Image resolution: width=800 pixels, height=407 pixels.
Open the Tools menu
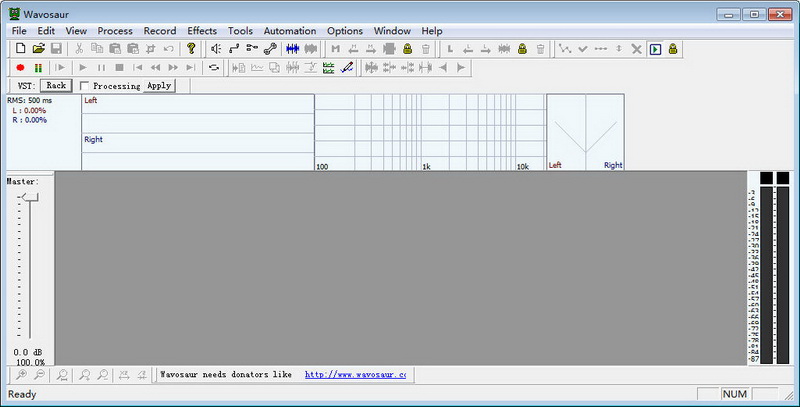(240, 31)
